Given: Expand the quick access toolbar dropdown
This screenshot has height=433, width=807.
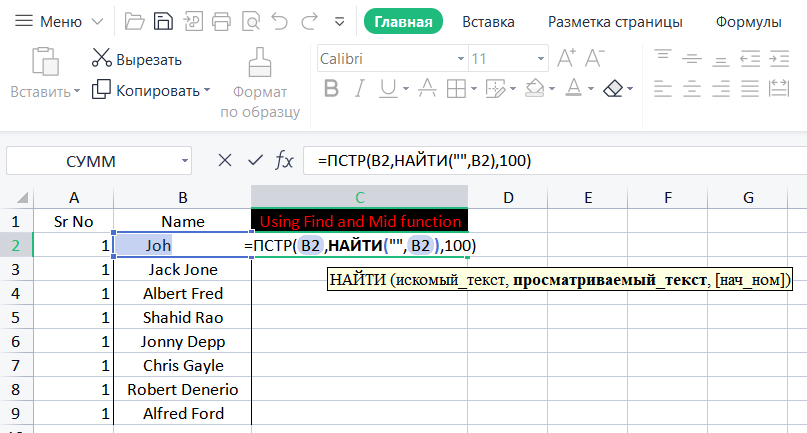Looking at the screenshot, I should coord(339,22).
